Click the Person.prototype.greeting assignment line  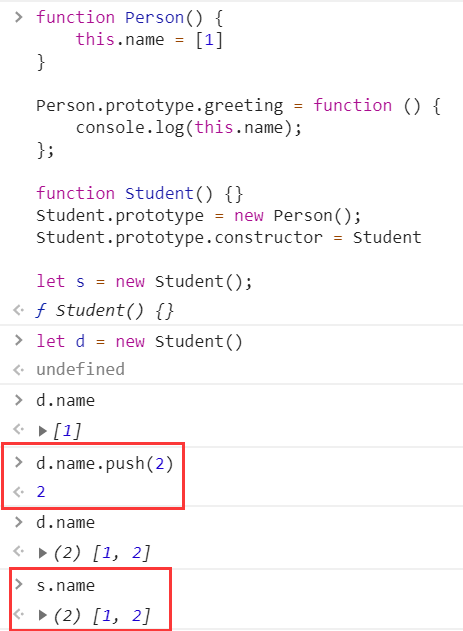[239, 106]
